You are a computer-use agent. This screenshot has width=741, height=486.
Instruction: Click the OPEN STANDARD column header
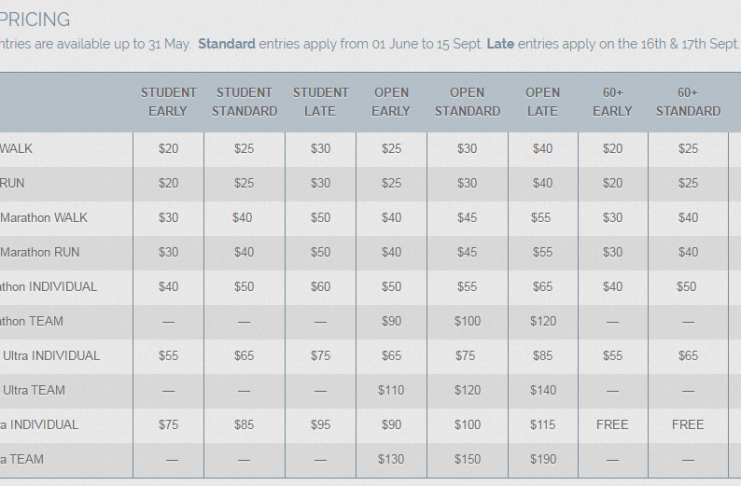coord(467,102)
